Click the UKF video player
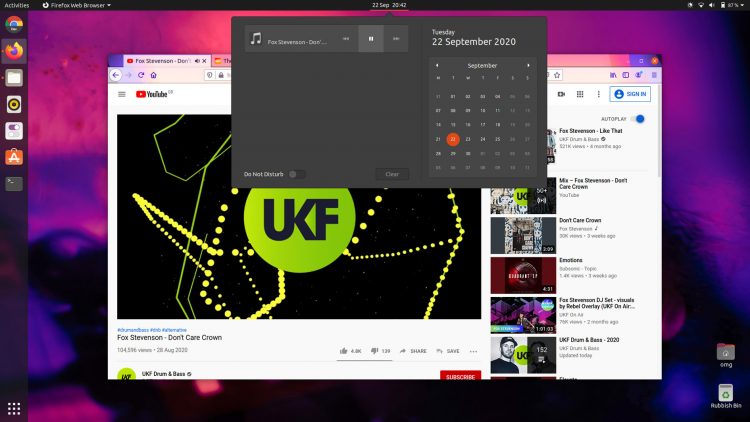Viewport: 750px width, 422px height. click(x=299, y=217)
